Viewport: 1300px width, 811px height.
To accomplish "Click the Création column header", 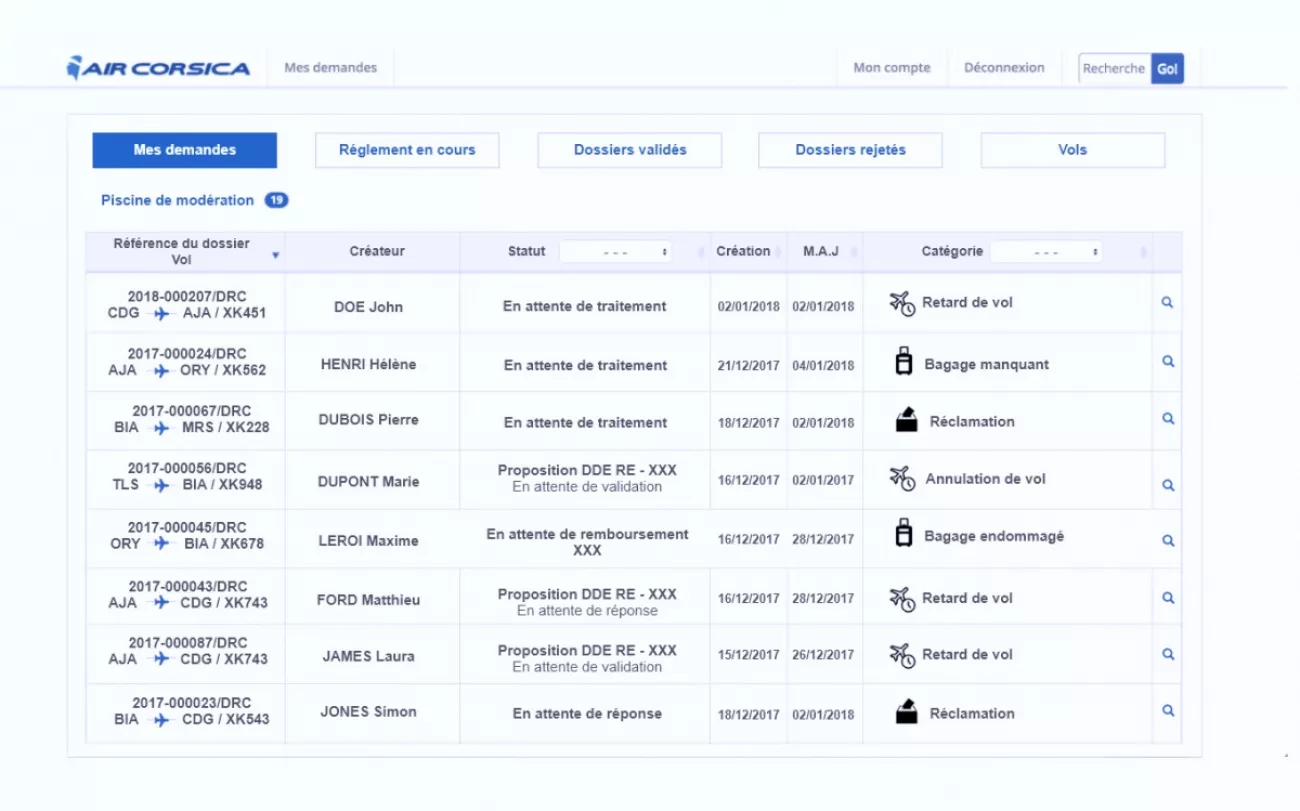I will pos(743,251).
